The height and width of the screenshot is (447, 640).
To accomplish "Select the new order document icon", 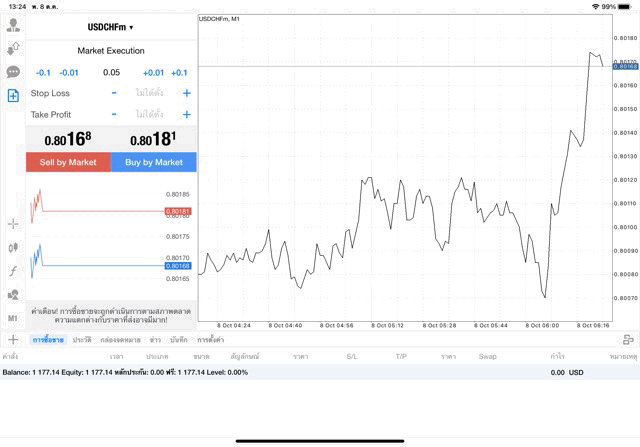I will (13, 96).
